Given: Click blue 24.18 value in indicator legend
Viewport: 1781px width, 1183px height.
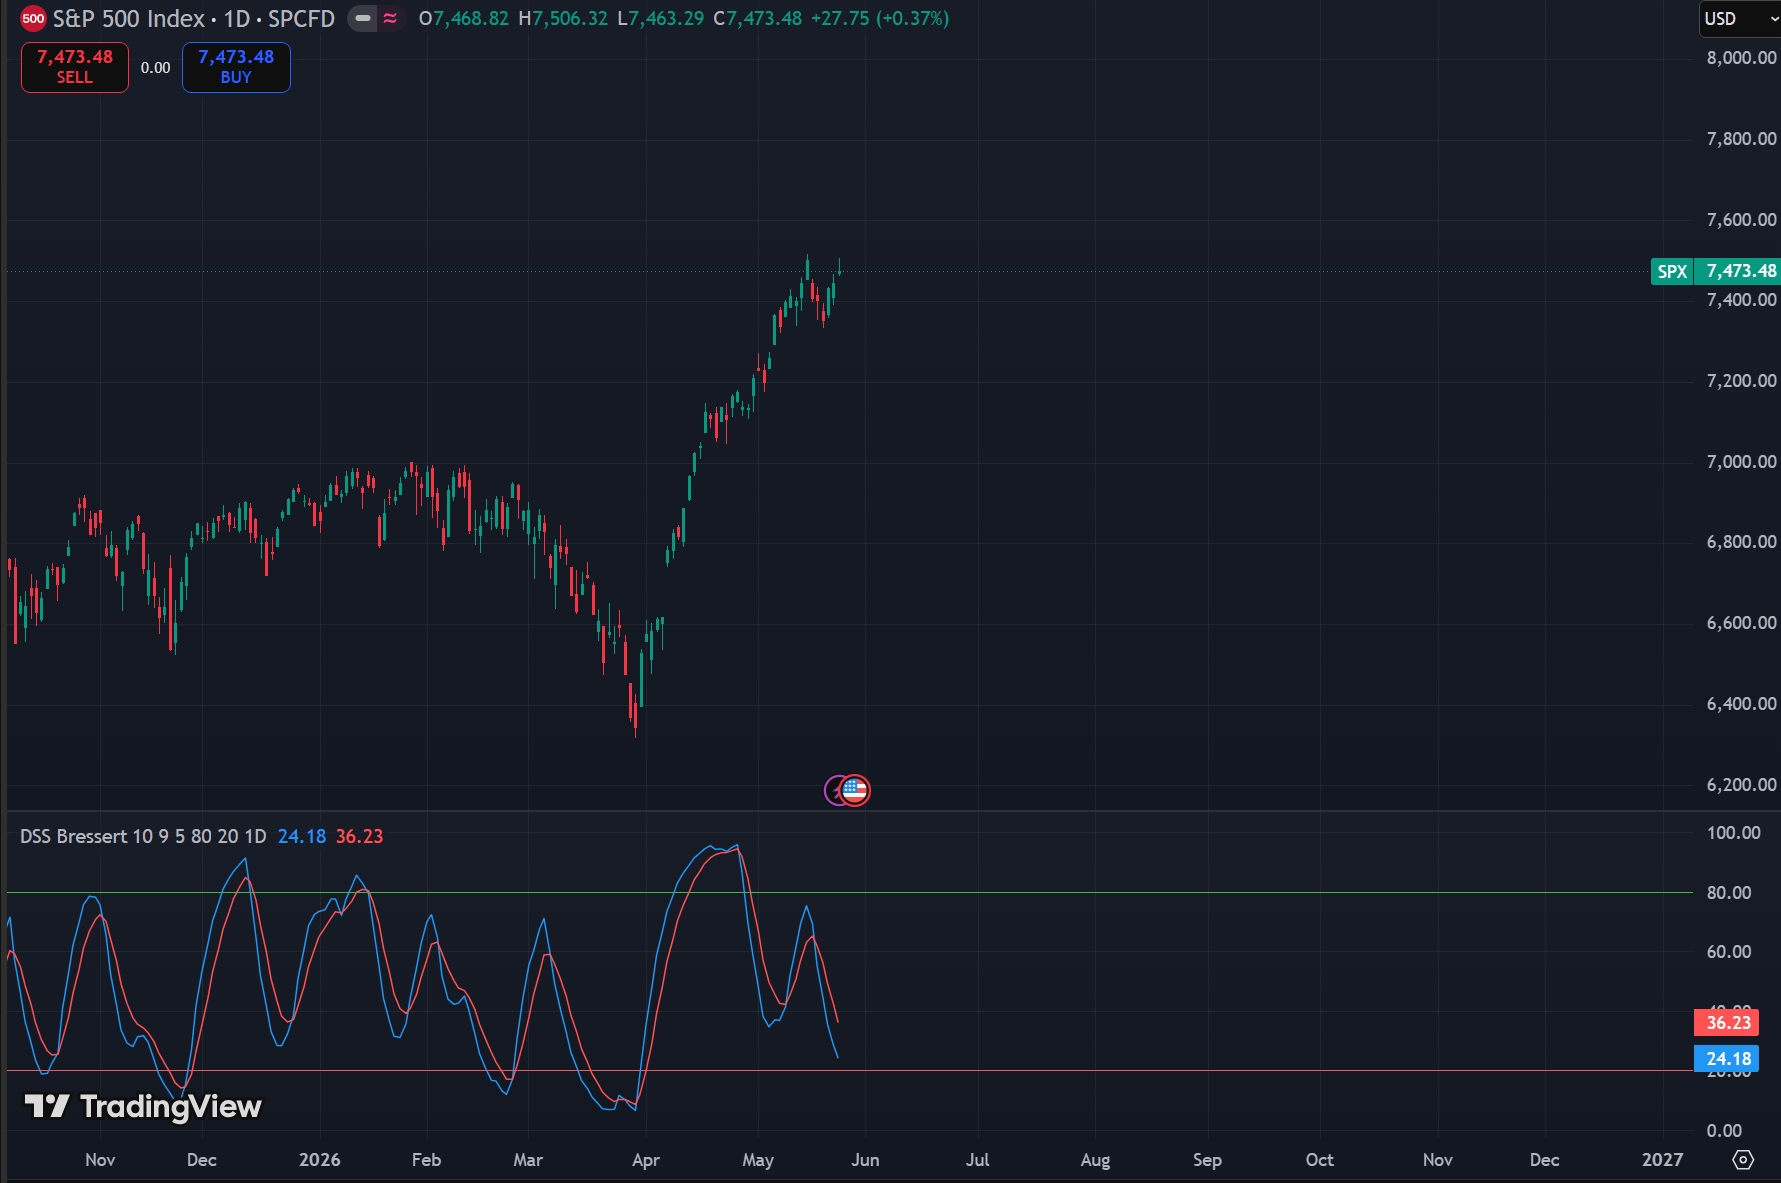Looking at the screenshot, I should (302, 836).
